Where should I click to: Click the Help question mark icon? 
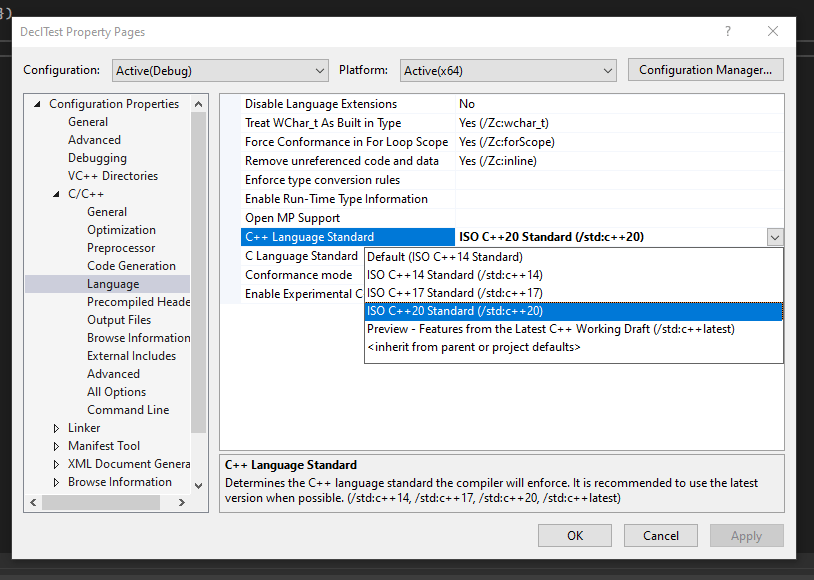pyautogui.click(x=727, y=32)
